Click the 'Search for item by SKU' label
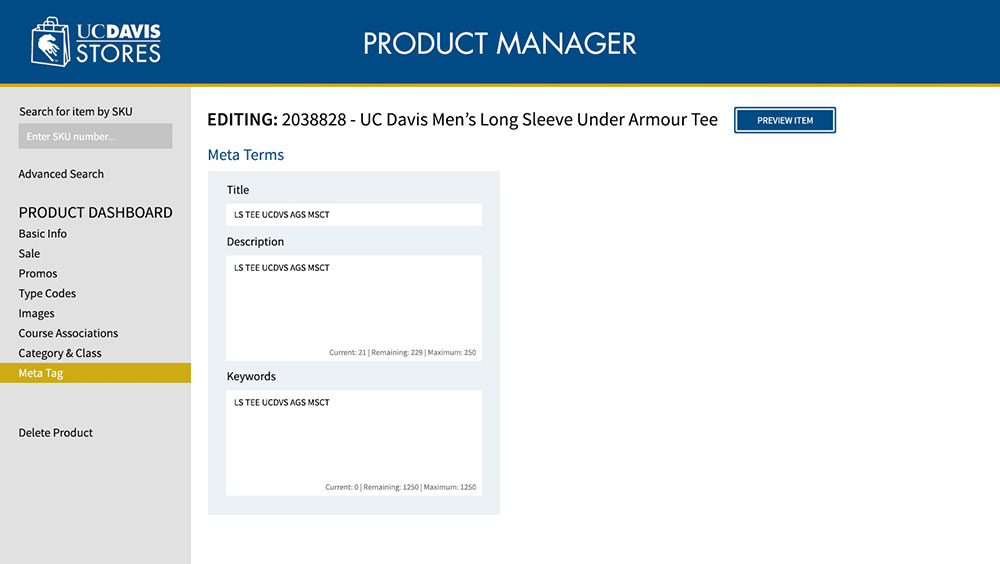1000x564 pixels. (76, 112)
